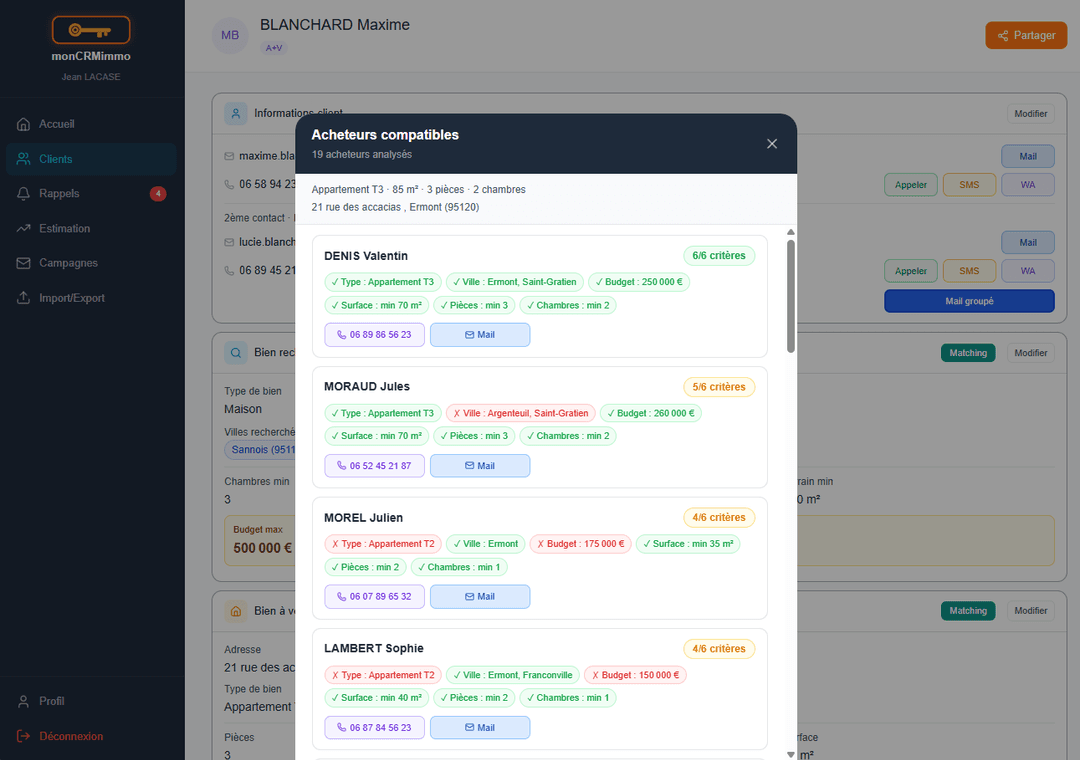Screen dimensions: 1080x760
Task: Click the Budget : 260 000 € tag
Action: point(651,413)
